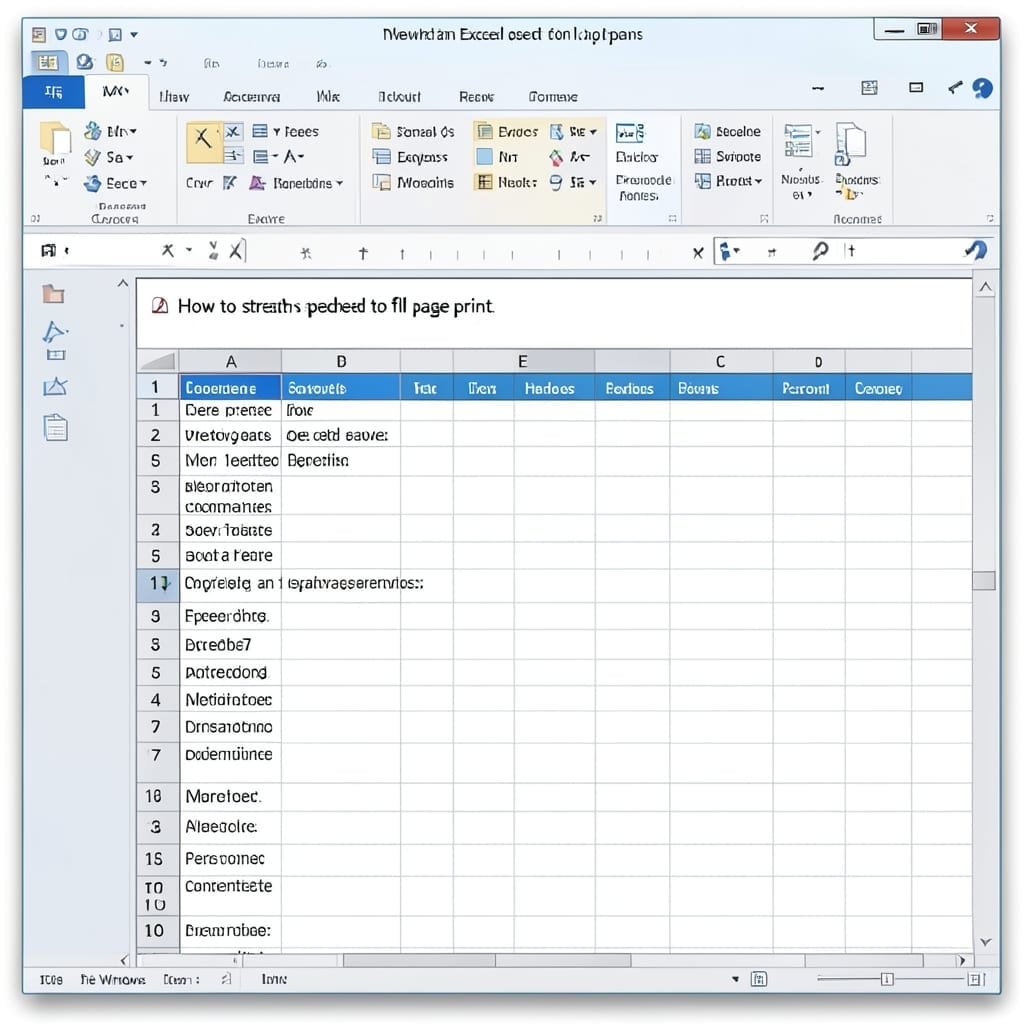This screenshot has width=1024, height=1024.
Task: Select the cell containing Mlorefoec
Action: pyautogui.click(x=231, y=796)
